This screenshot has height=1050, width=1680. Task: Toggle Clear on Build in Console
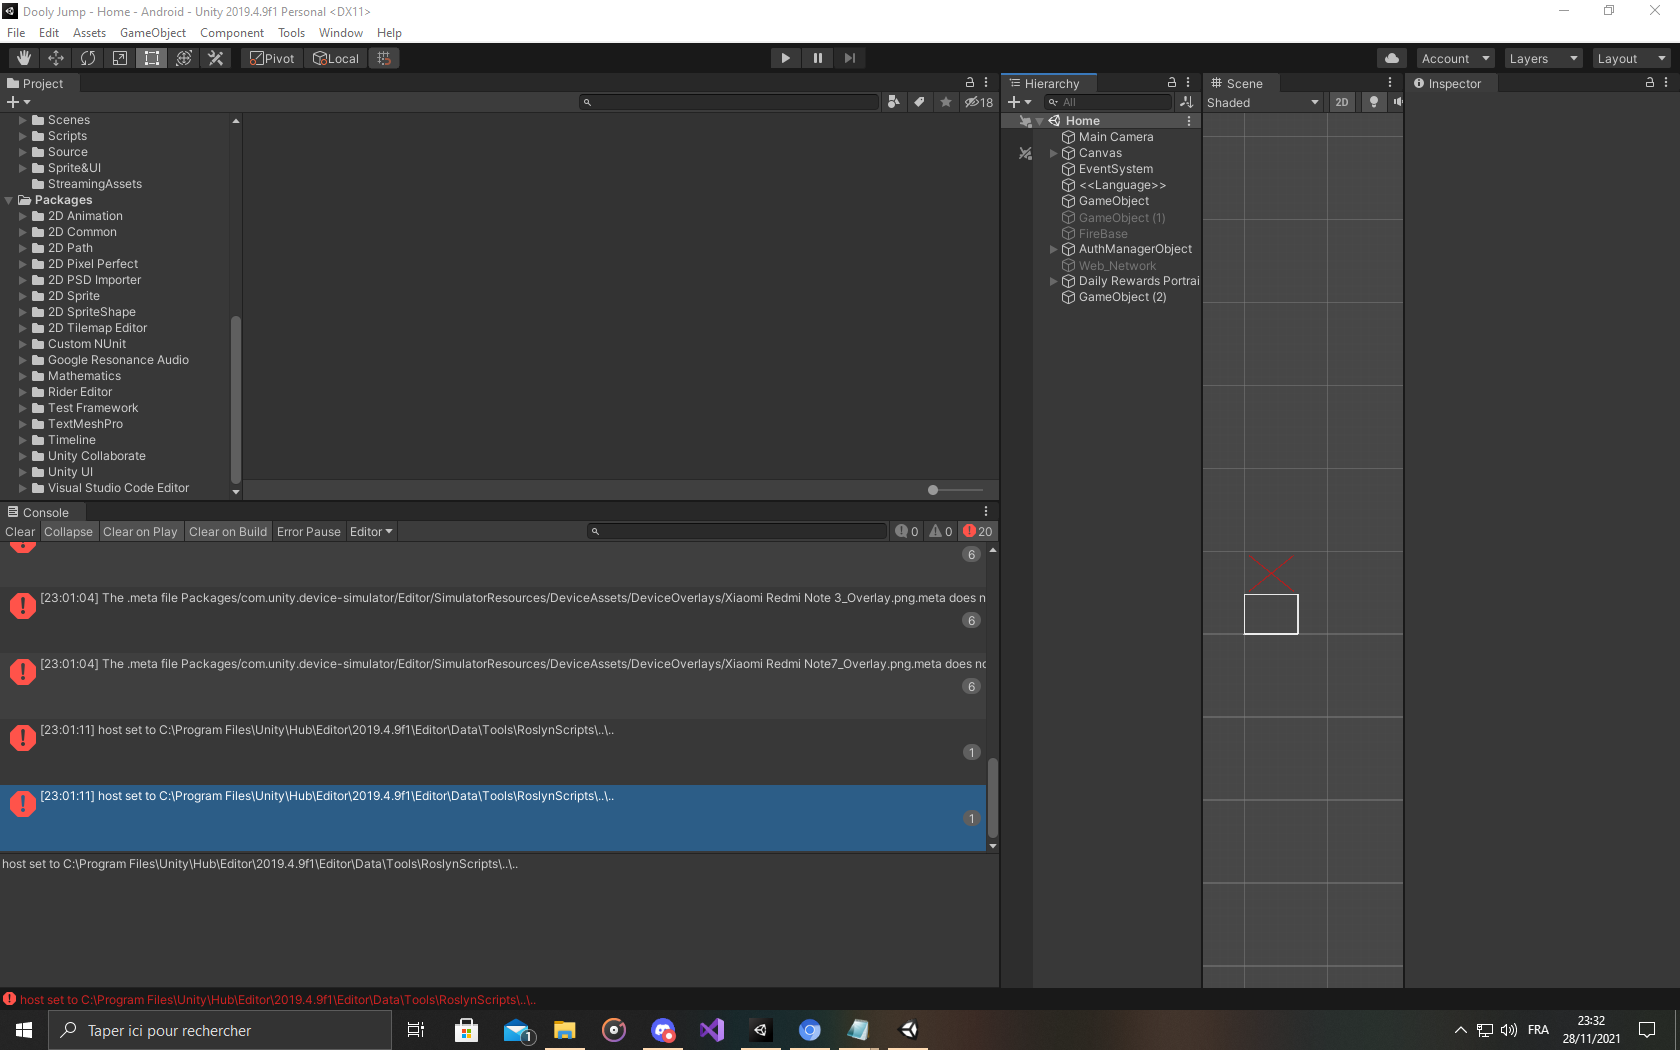point(228,532)
